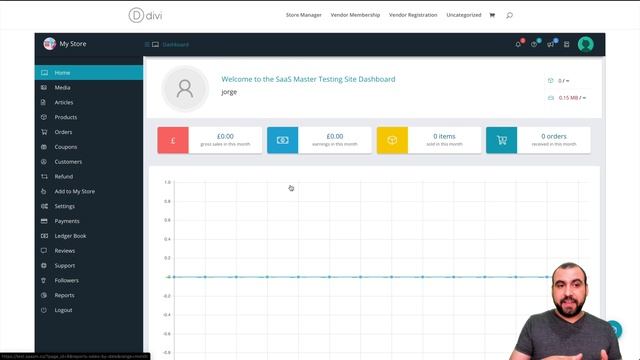Click the Refund arrows icon
The height and width of the screenshot is (360, 640).
click(44, 176)
